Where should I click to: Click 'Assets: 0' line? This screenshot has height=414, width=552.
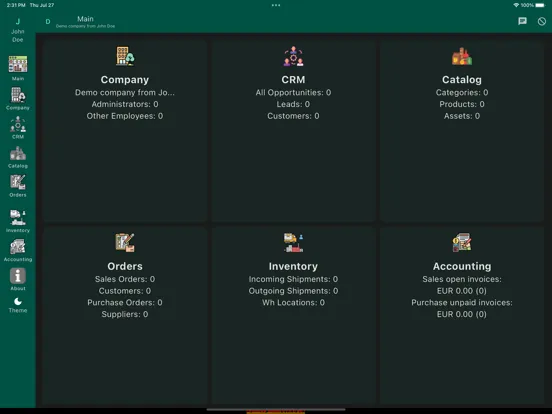(x=462, y=116)
